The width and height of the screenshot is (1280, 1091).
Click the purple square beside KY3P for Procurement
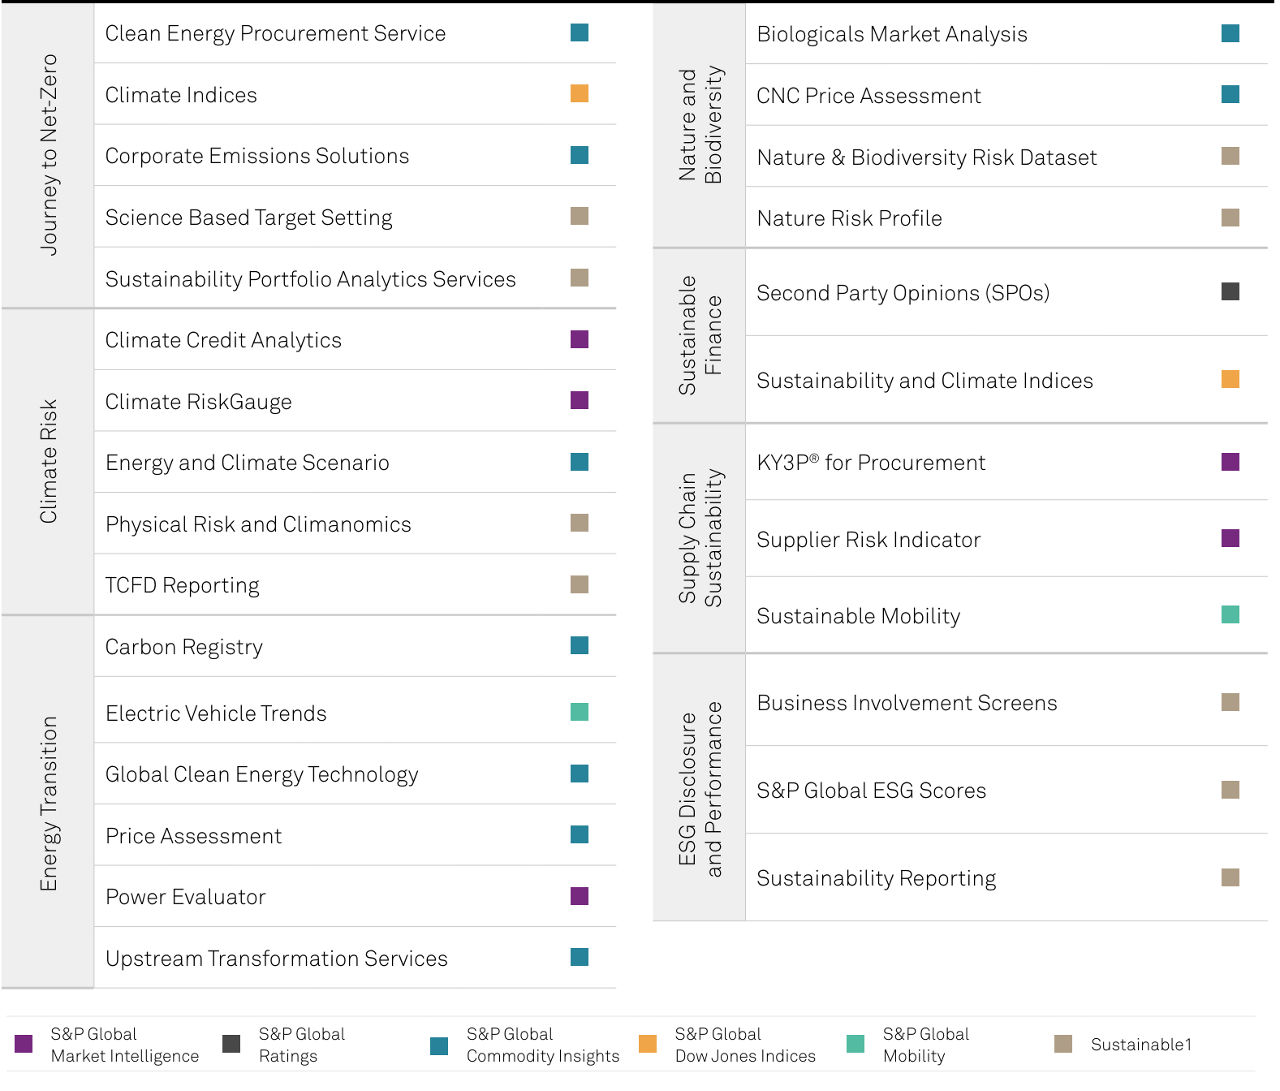point(1231,462)
